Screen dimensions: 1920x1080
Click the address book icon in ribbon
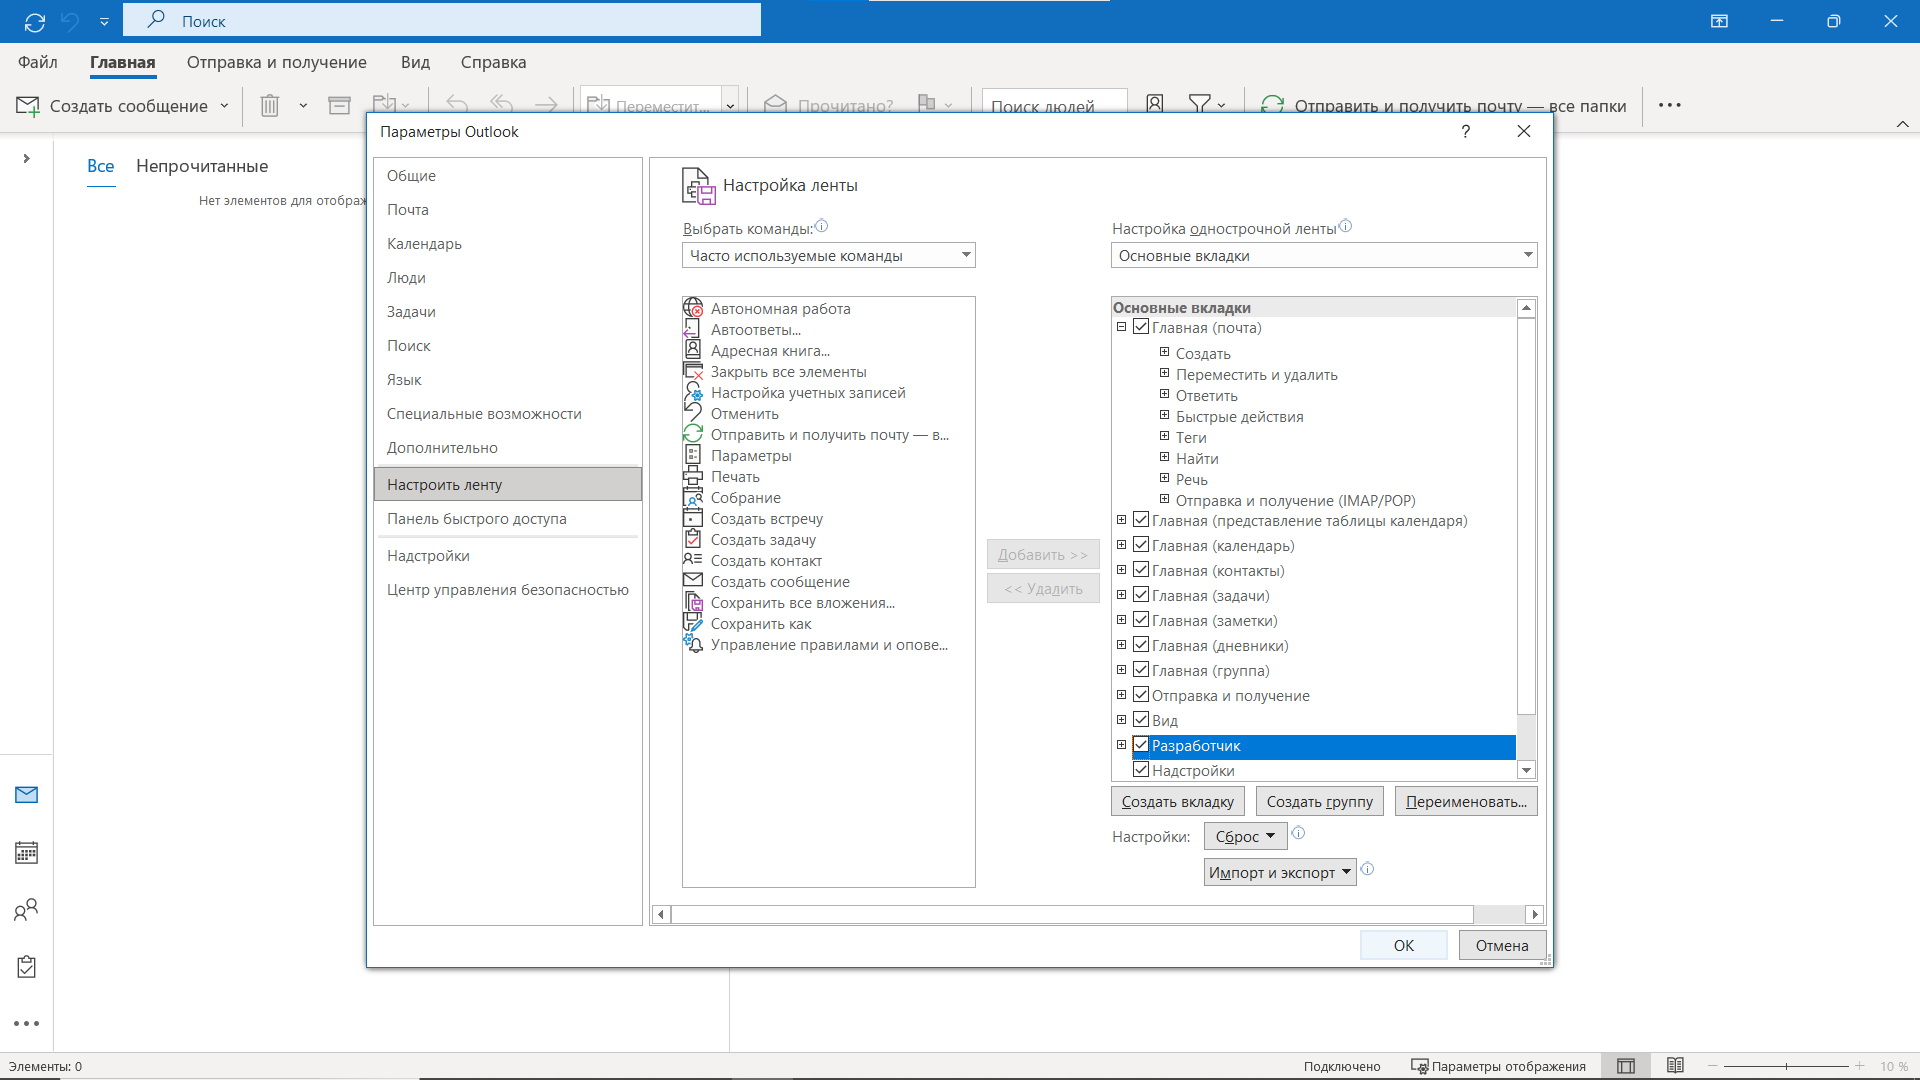click(x=1155, y=104)
